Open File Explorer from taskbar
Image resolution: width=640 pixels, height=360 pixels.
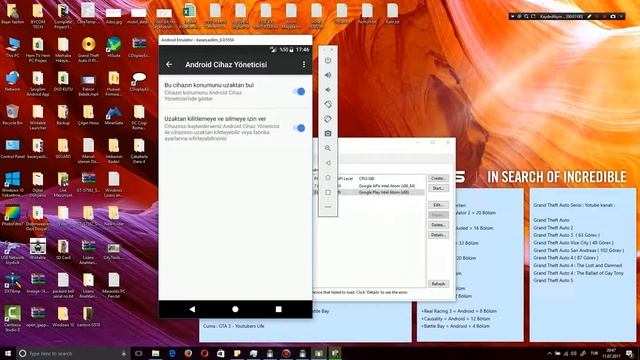156,353
